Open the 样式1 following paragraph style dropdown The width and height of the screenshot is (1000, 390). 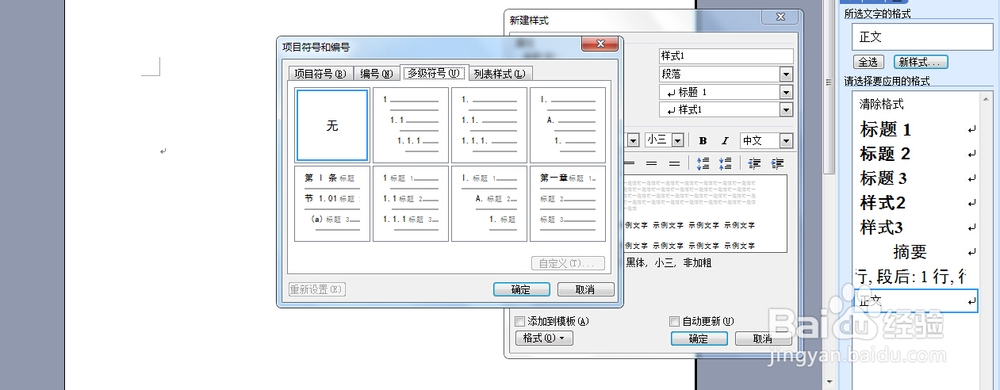click(786, 110)
